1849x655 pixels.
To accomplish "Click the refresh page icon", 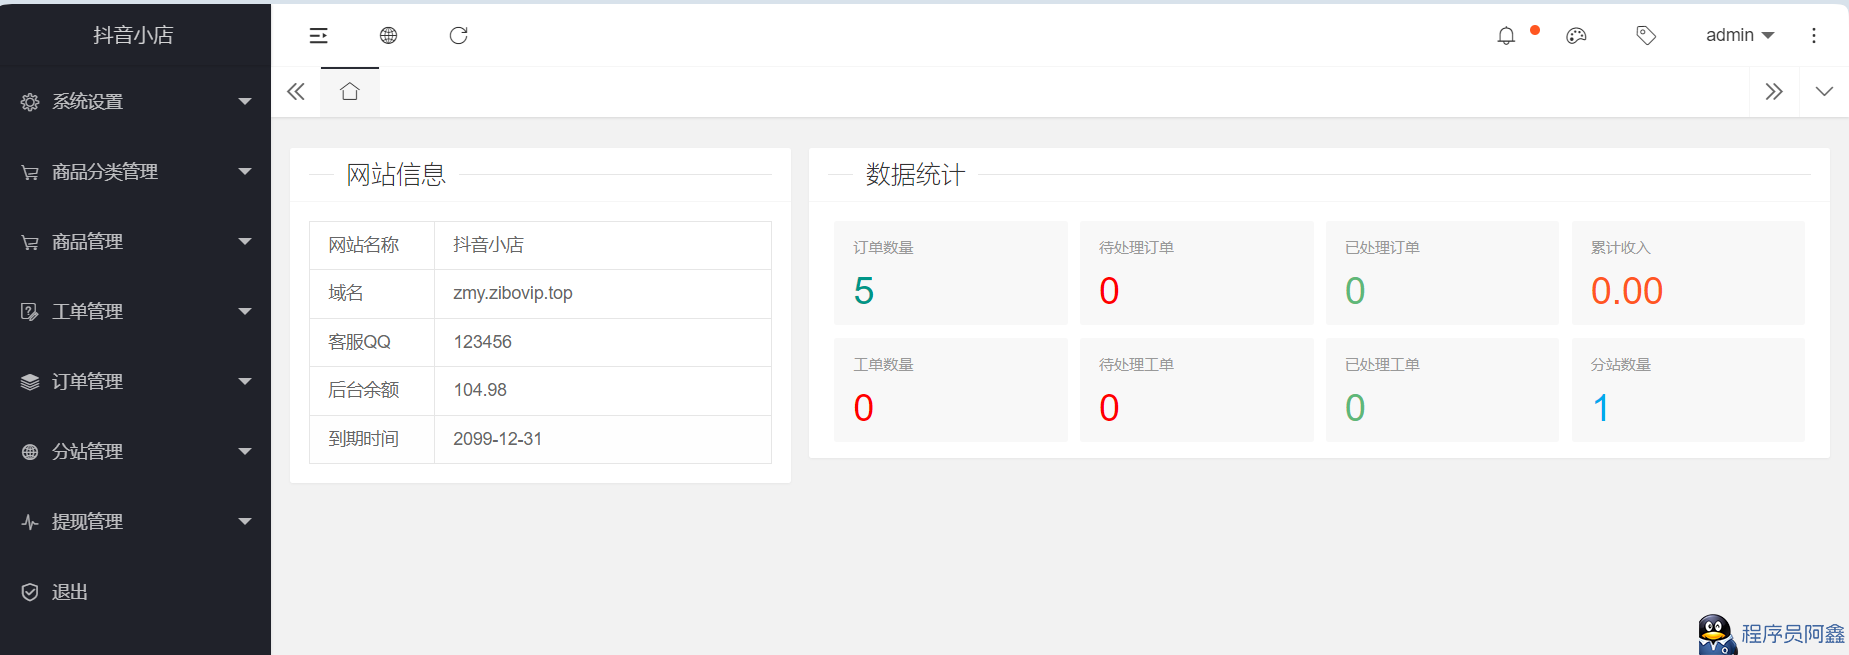I will 458,36.
